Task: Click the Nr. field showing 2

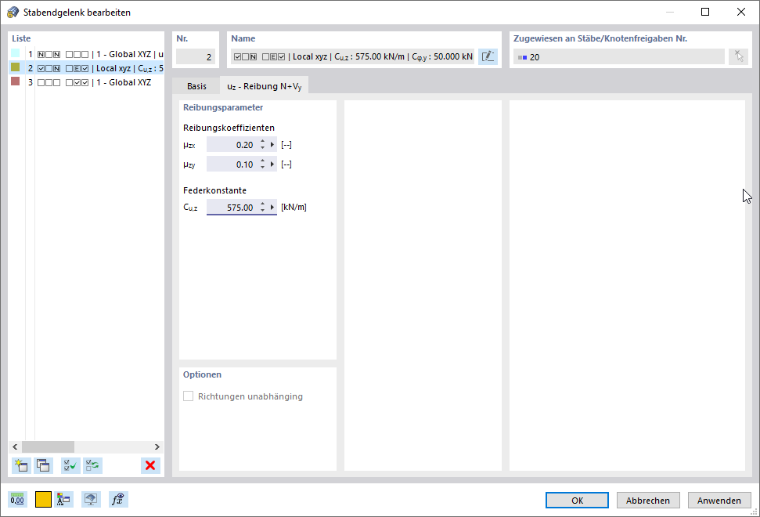Action: pos(195,57)
